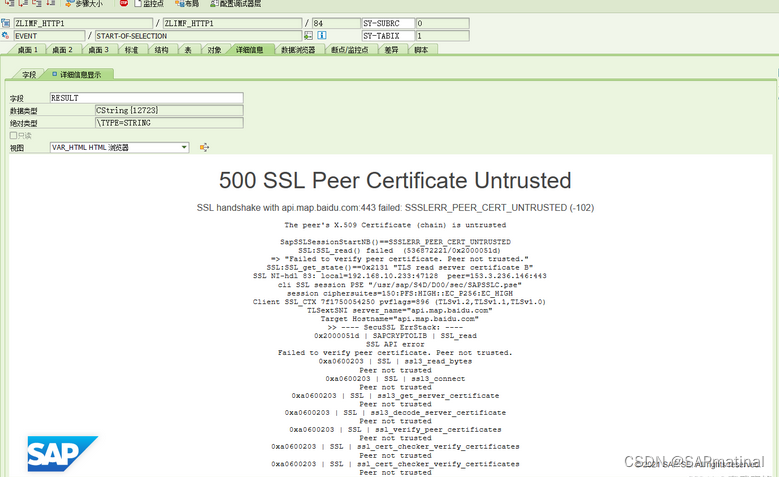This screenshot has width=779, height=477.
Task: Click the CString{12723} data type field
Action: [169, 110]
